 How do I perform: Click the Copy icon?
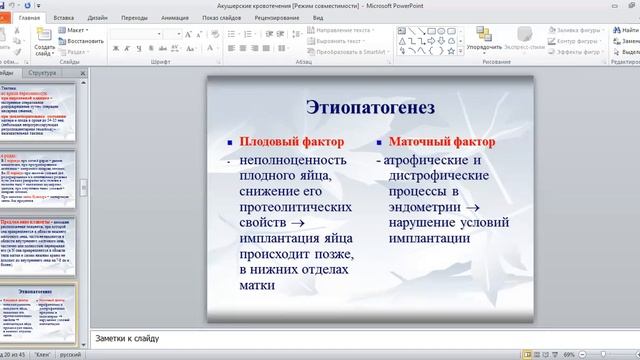click(17, 41)
